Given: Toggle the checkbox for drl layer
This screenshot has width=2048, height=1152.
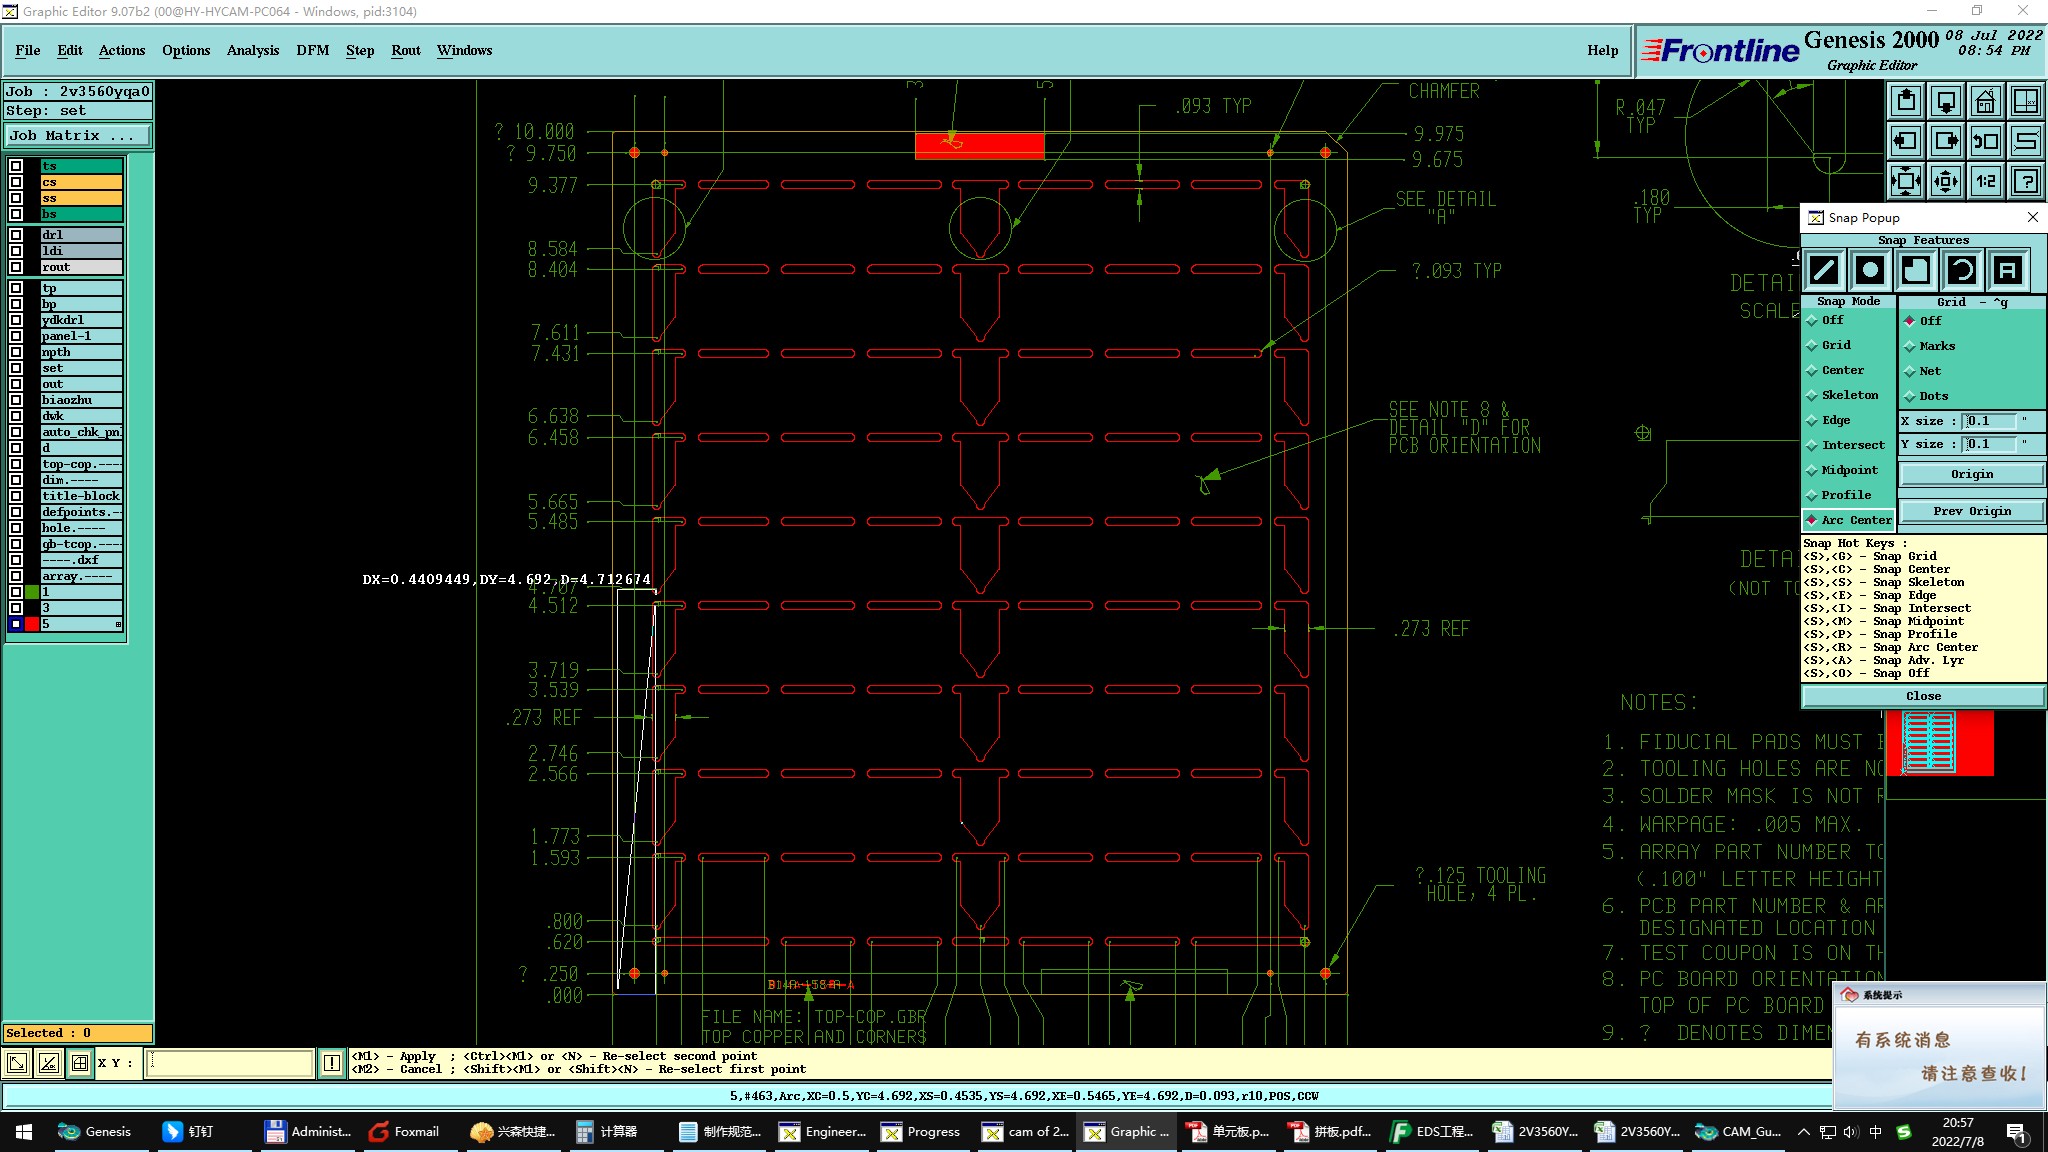Looking at the screenshot, I should [16, 235].
